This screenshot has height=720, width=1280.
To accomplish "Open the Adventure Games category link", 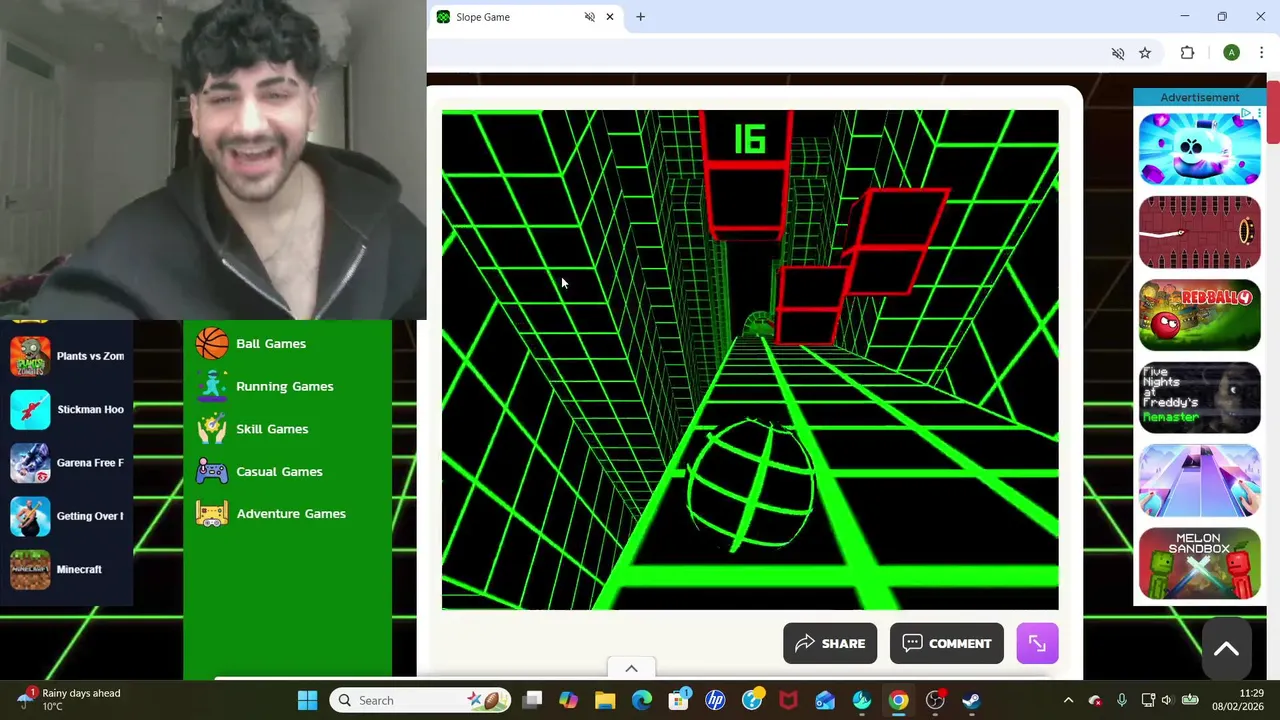I will [291, 514].
